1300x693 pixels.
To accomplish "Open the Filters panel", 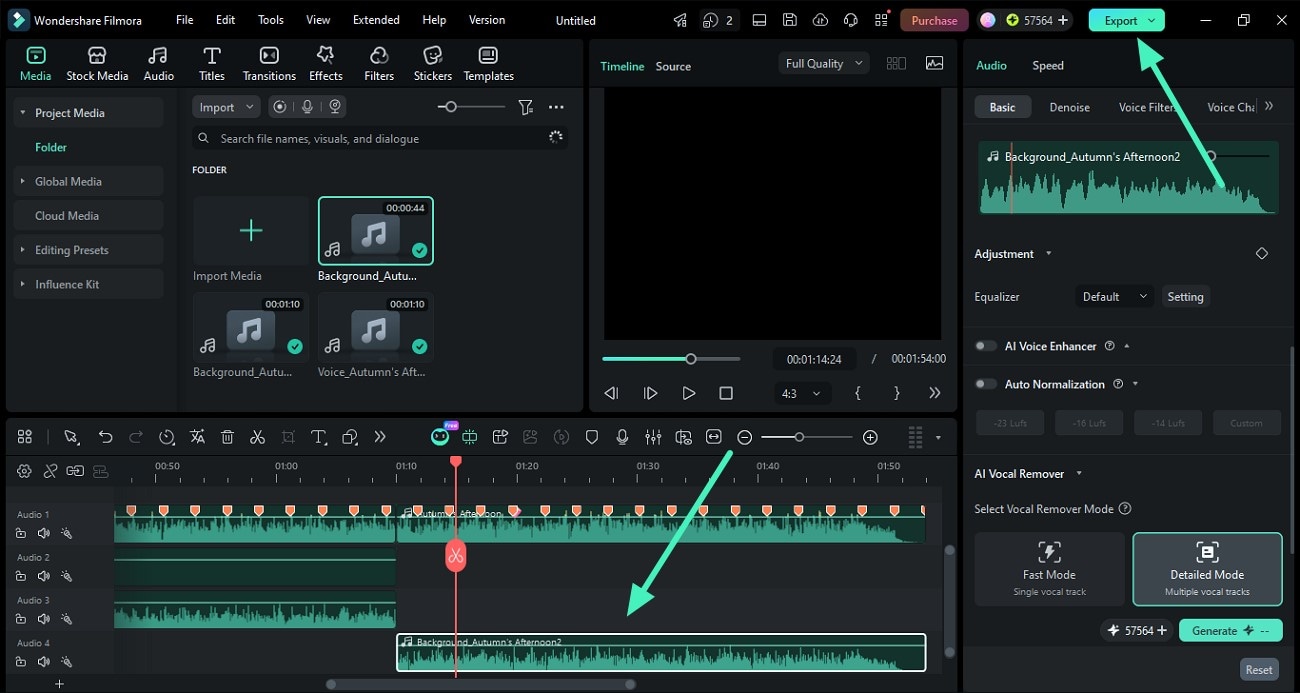I will (x=379, y=64).
